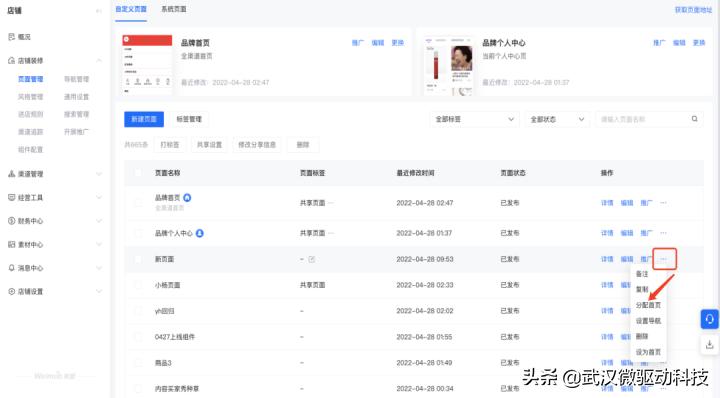Click the 渠道管理 sidebar icon
Viewport: 720px width, 398px height.
(x=11, y=174)
